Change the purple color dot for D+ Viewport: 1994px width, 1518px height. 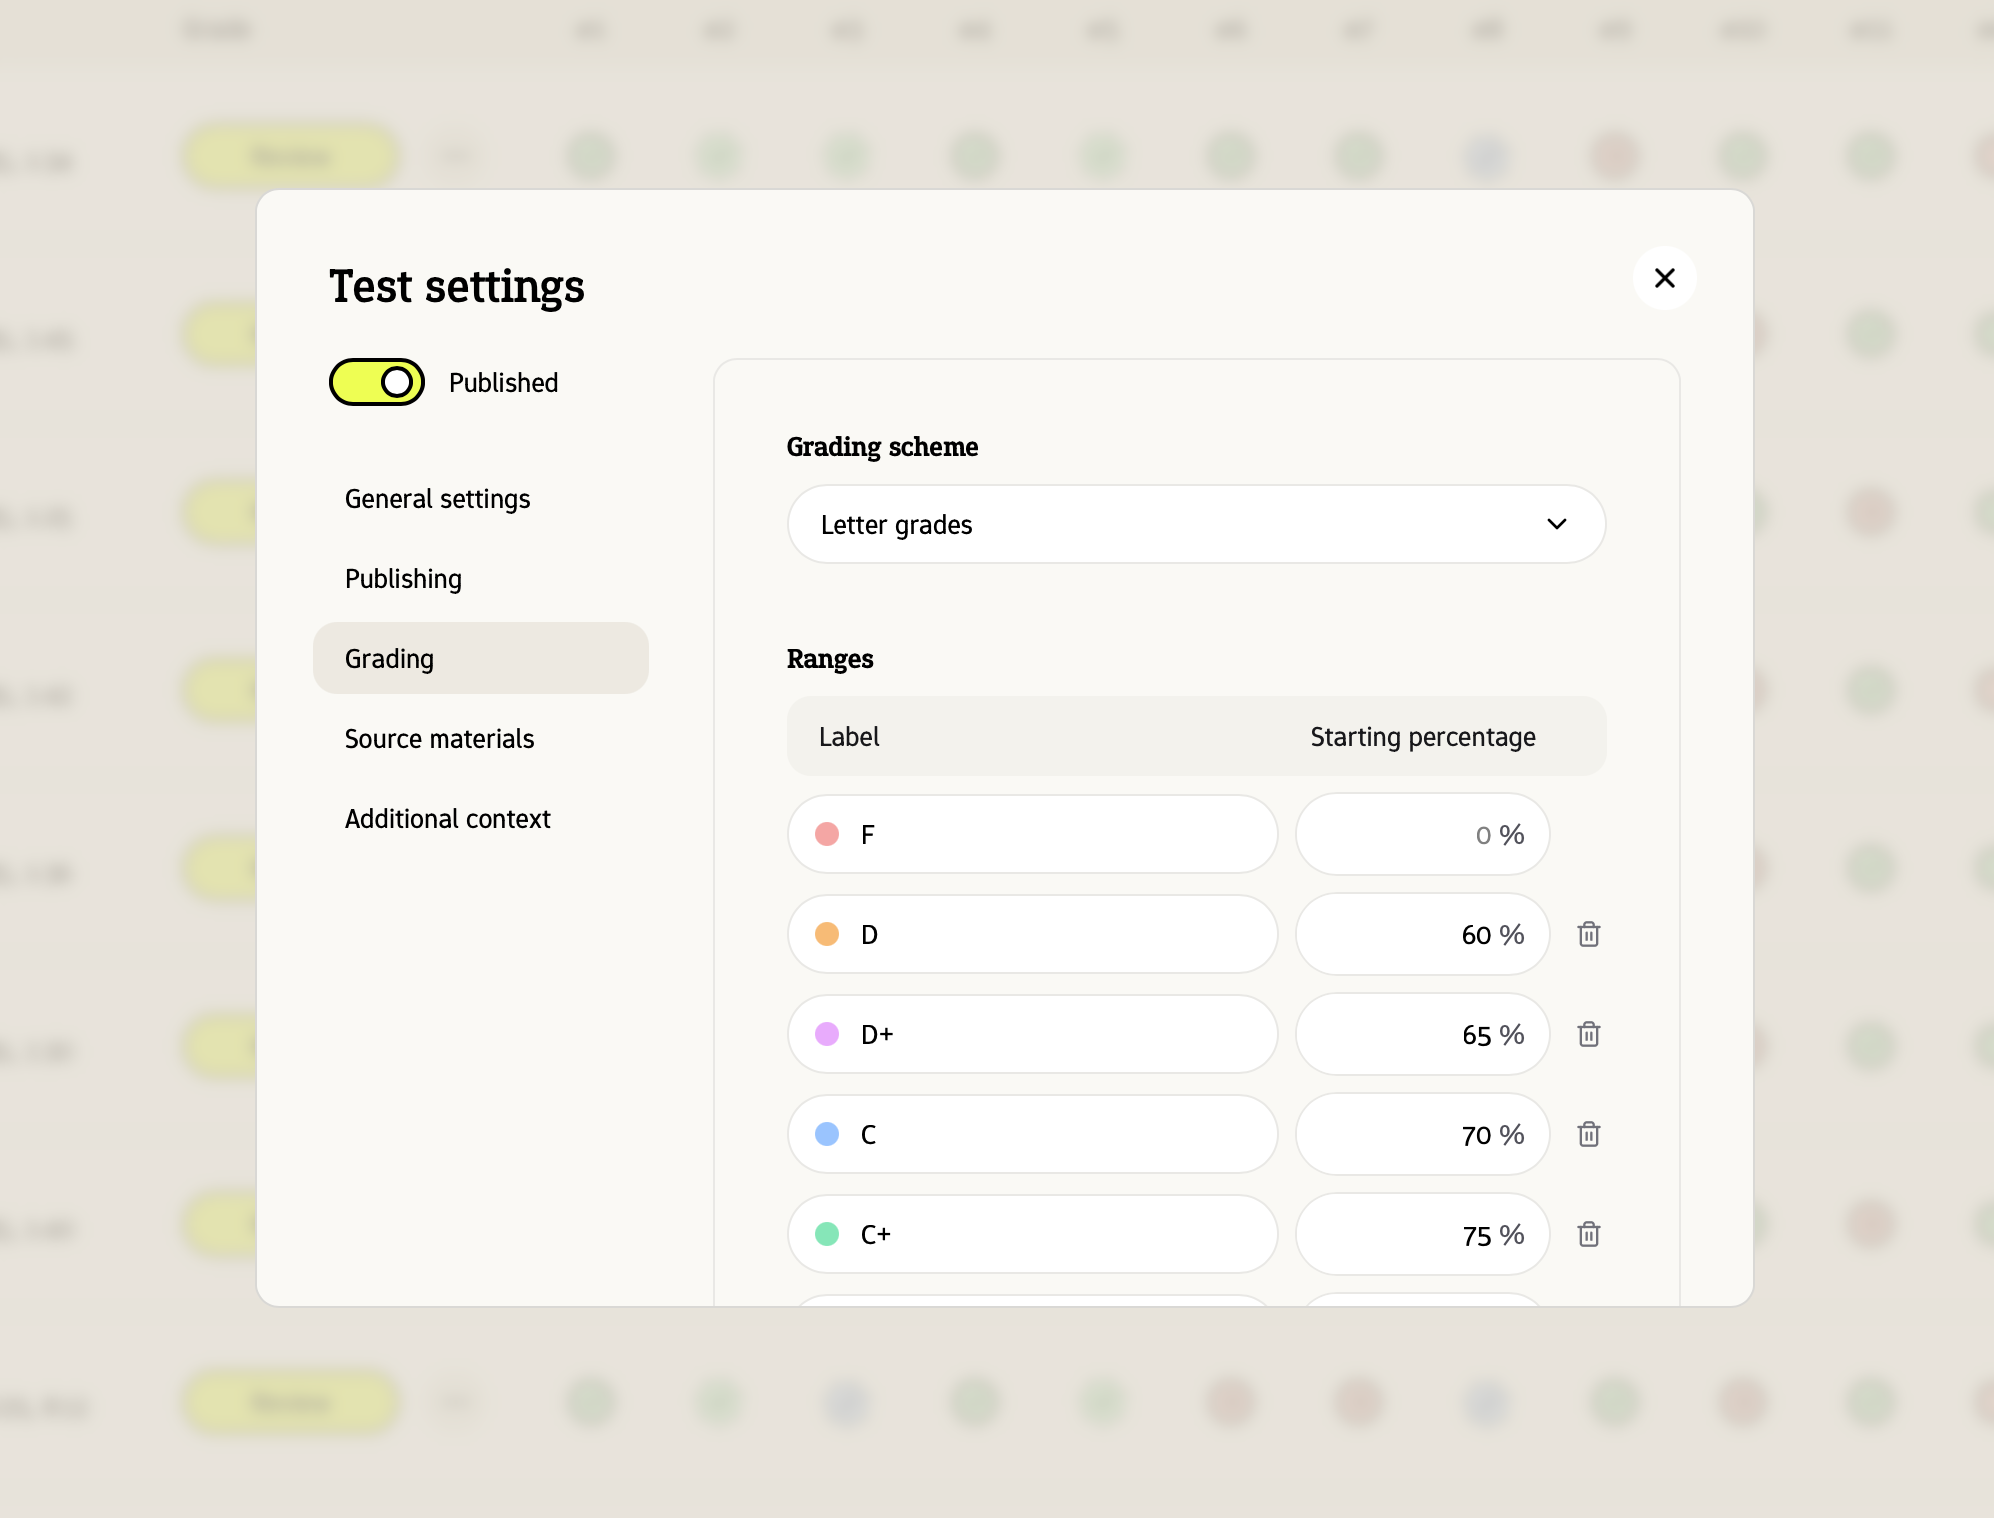click(827, 1034)
